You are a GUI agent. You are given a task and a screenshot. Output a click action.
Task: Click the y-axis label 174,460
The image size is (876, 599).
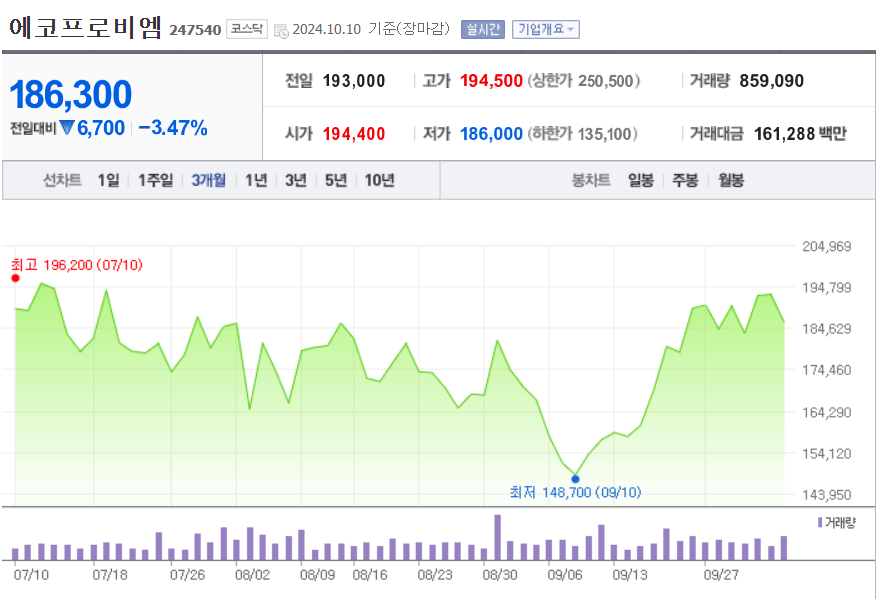pyautogui.click(x=827, y=370)
